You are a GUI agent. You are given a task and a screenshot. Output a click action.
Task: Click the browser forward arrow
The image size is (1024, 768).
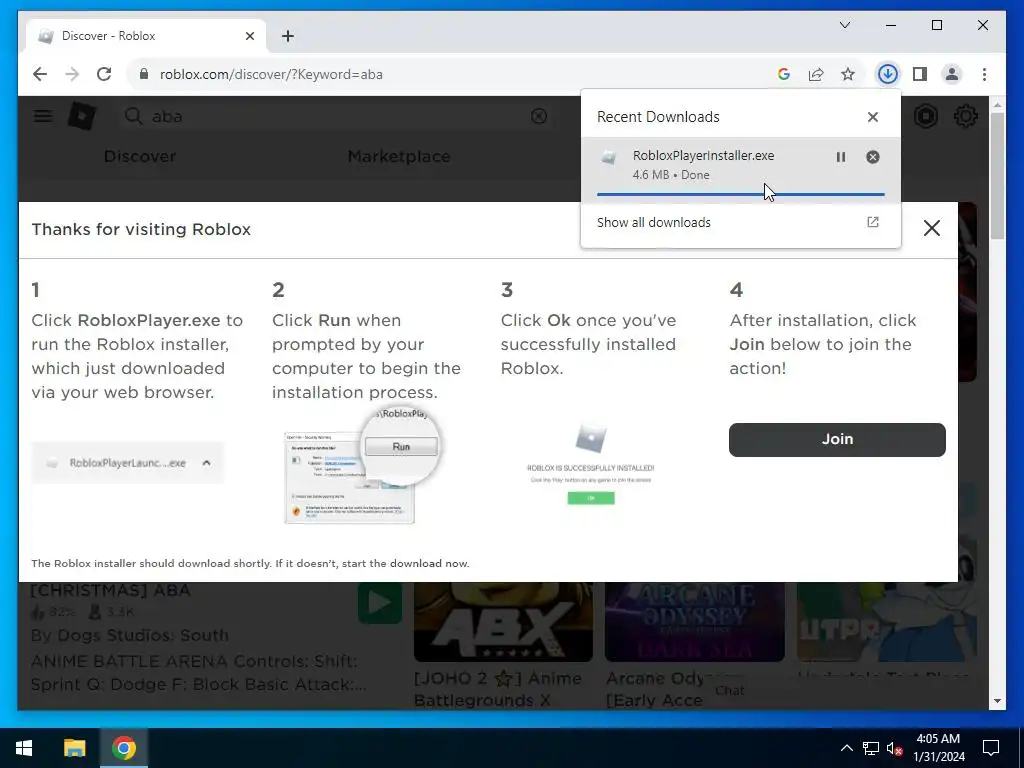[x=72, y=74]
